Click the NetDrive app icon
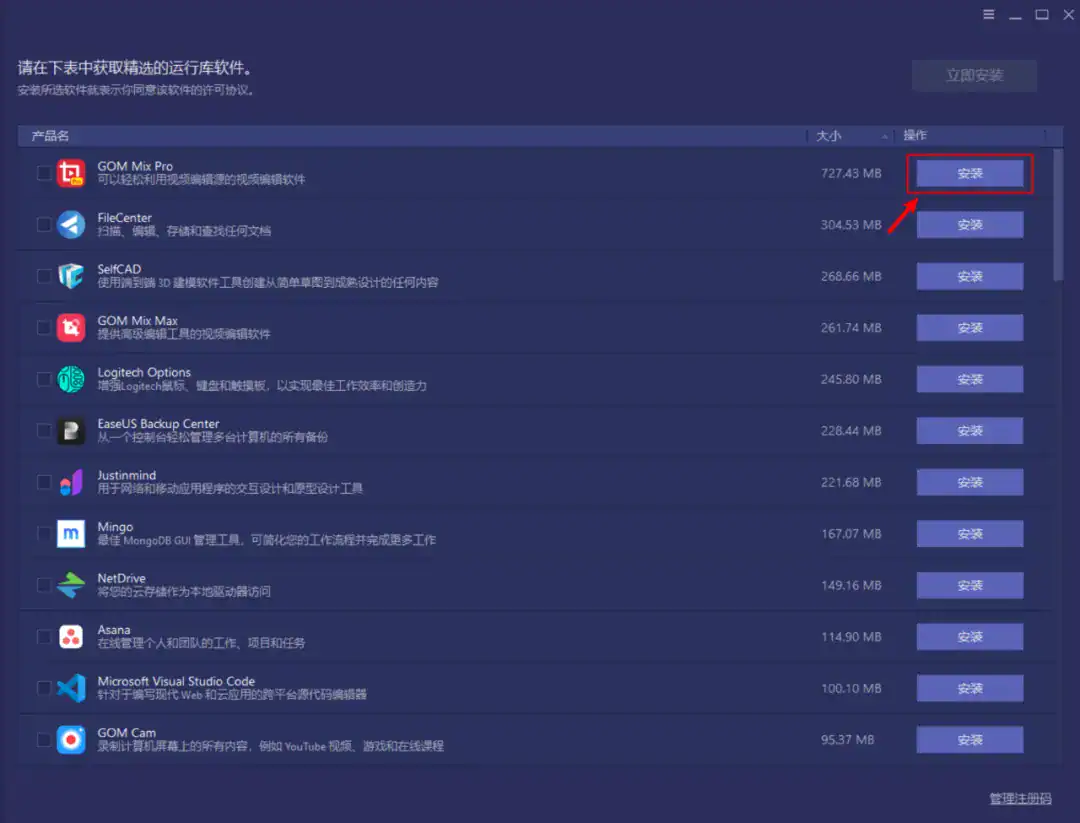This screenshot has height=823, width=1080. tap(71, 585)
